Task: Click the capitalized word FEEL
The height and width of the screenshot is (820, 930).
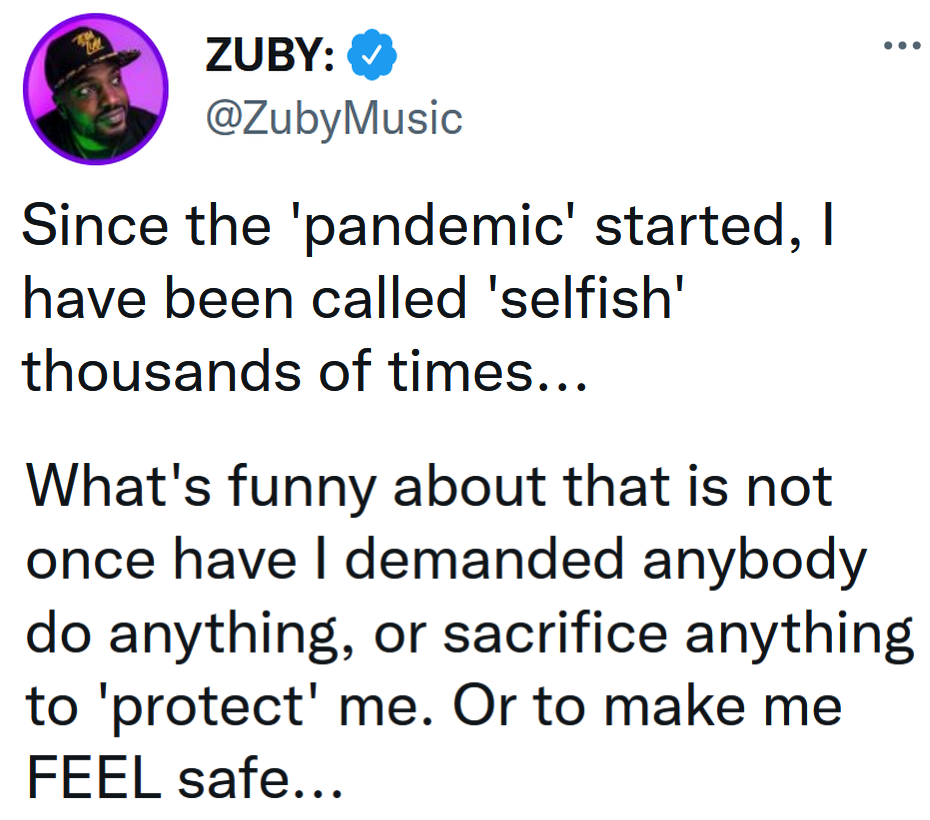Action: [92, 777]
